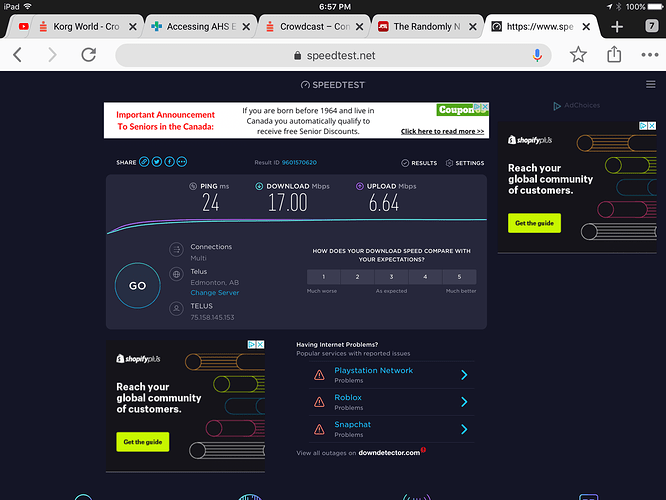Image resolution: width=666 pixels, height=500 pixels.
Task: Open downdetector.com link
Action: [389, 453]
